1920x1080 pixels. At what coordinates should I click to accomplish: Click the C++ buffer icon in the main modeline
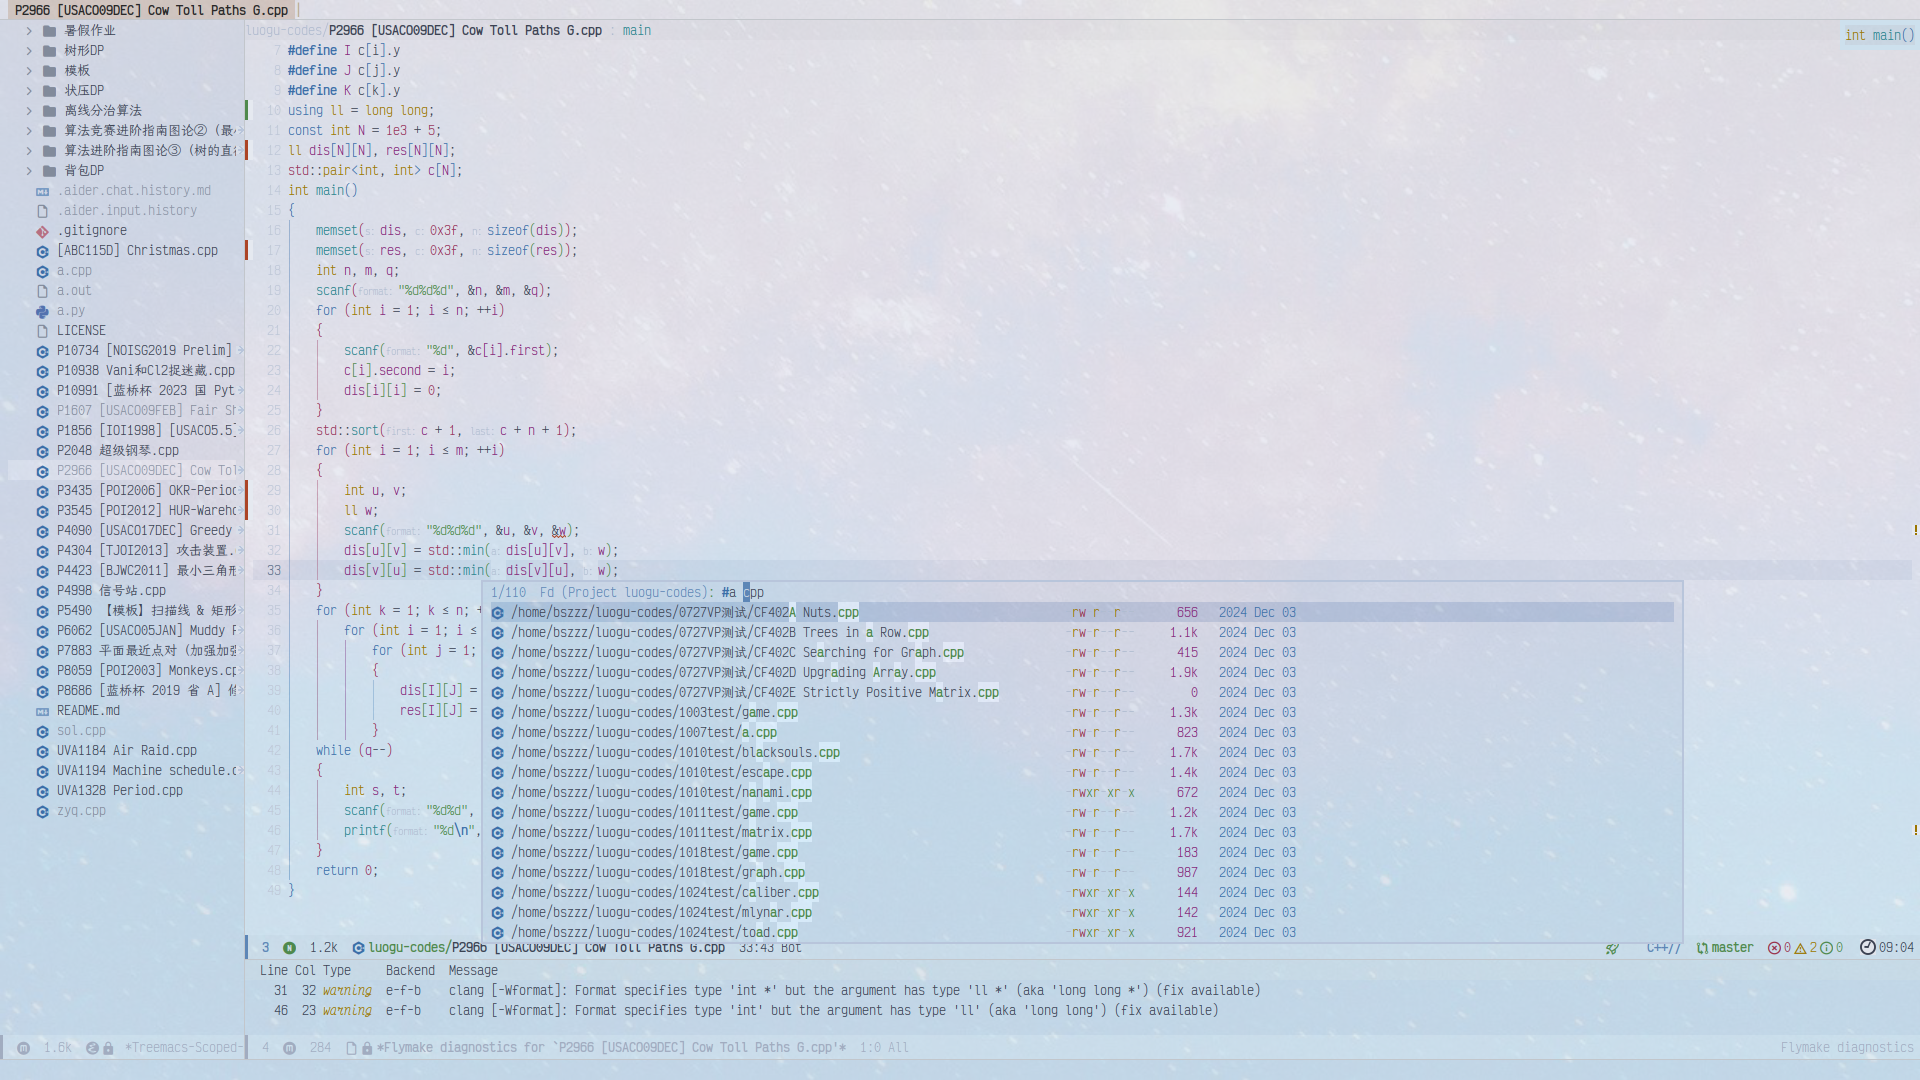coord(358,948)
